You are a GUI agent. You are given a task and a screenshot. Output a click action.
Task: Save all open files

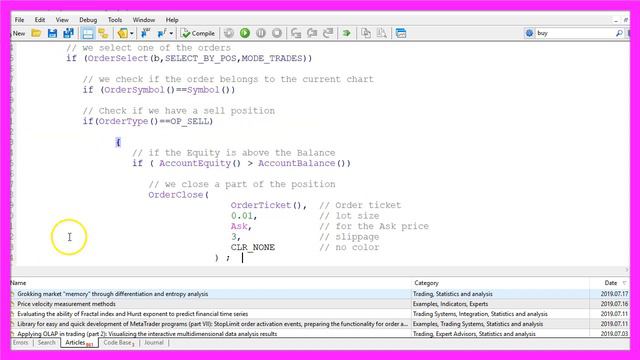[68, 33]
